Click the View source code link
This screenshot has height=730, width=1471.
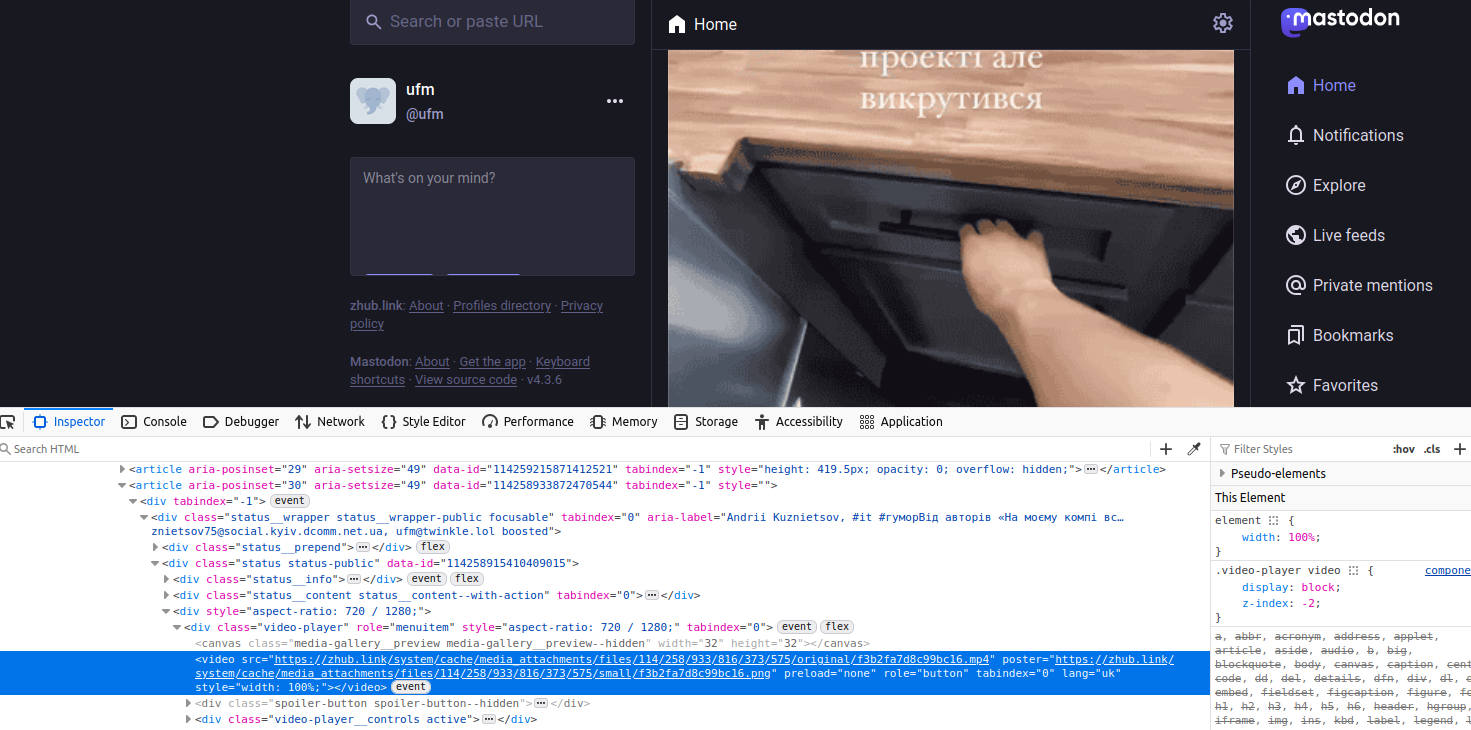tap(465, 380)
